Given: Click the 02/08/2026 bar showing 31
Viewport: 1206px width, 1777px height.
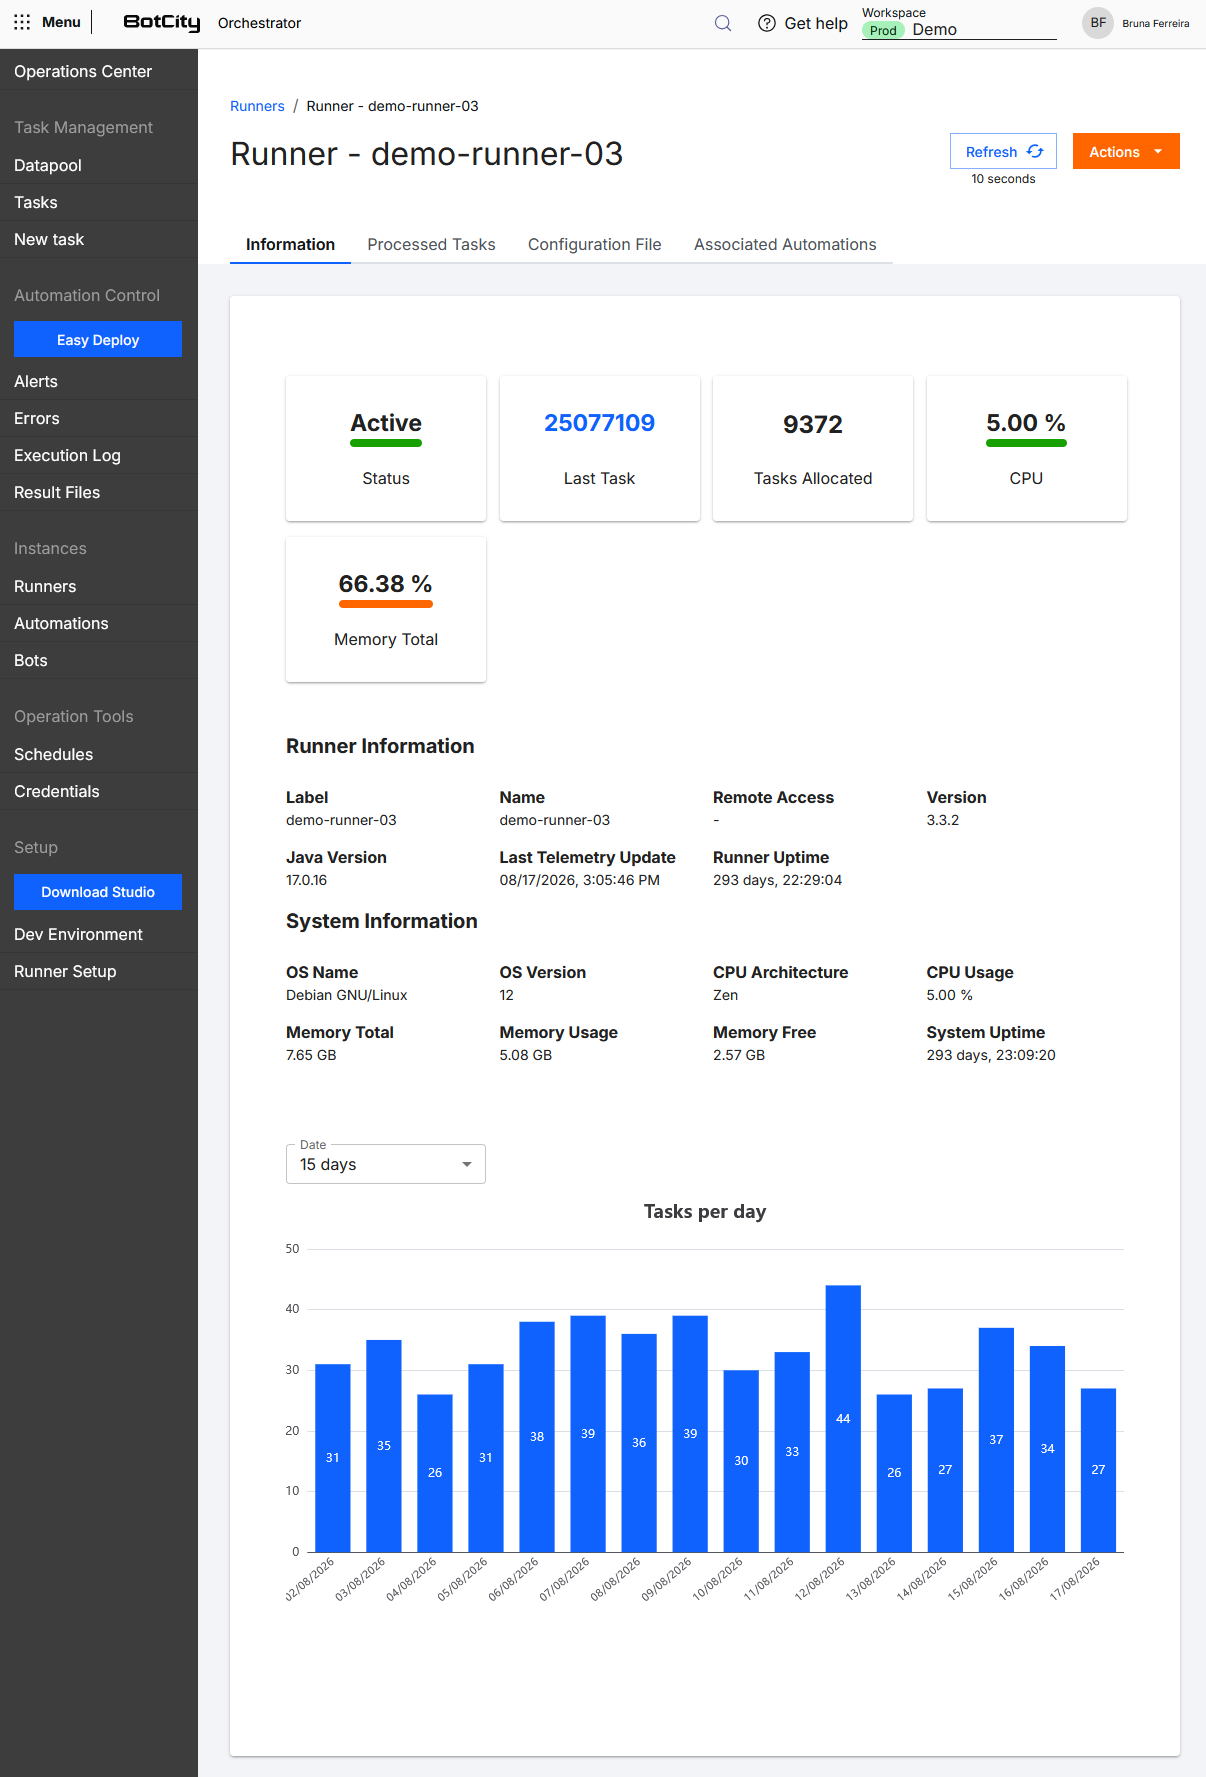Looking at the screenshot, I should (333, 1458).
